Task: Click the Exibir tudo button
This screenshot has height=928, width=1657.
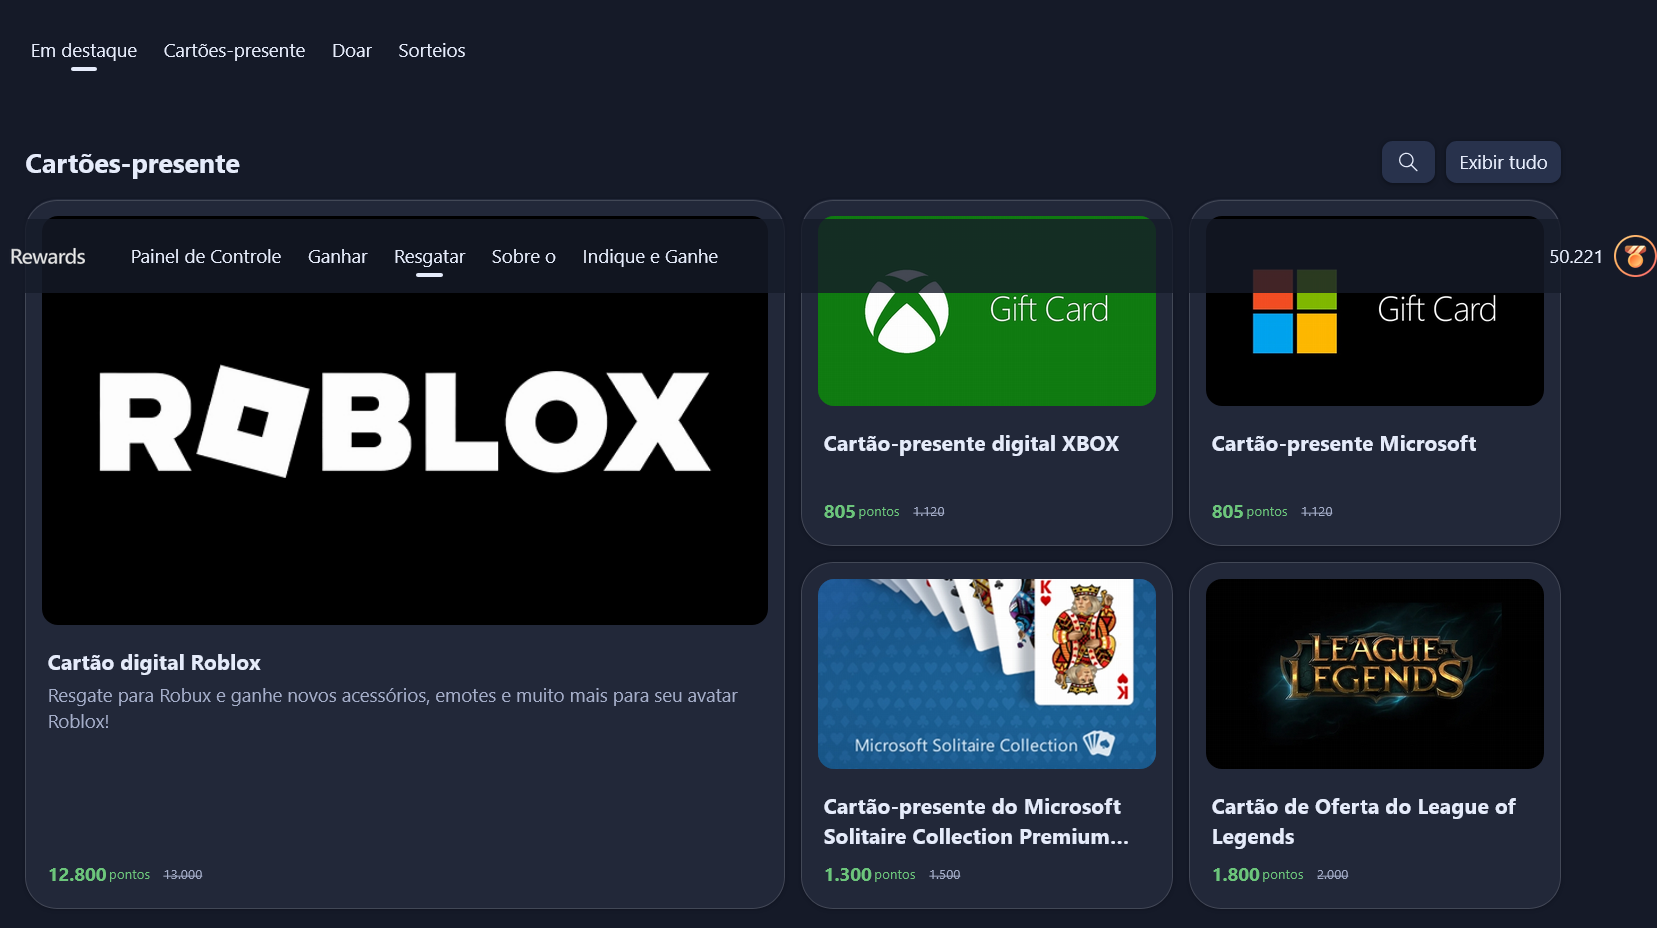Action: coord(1503,162)
